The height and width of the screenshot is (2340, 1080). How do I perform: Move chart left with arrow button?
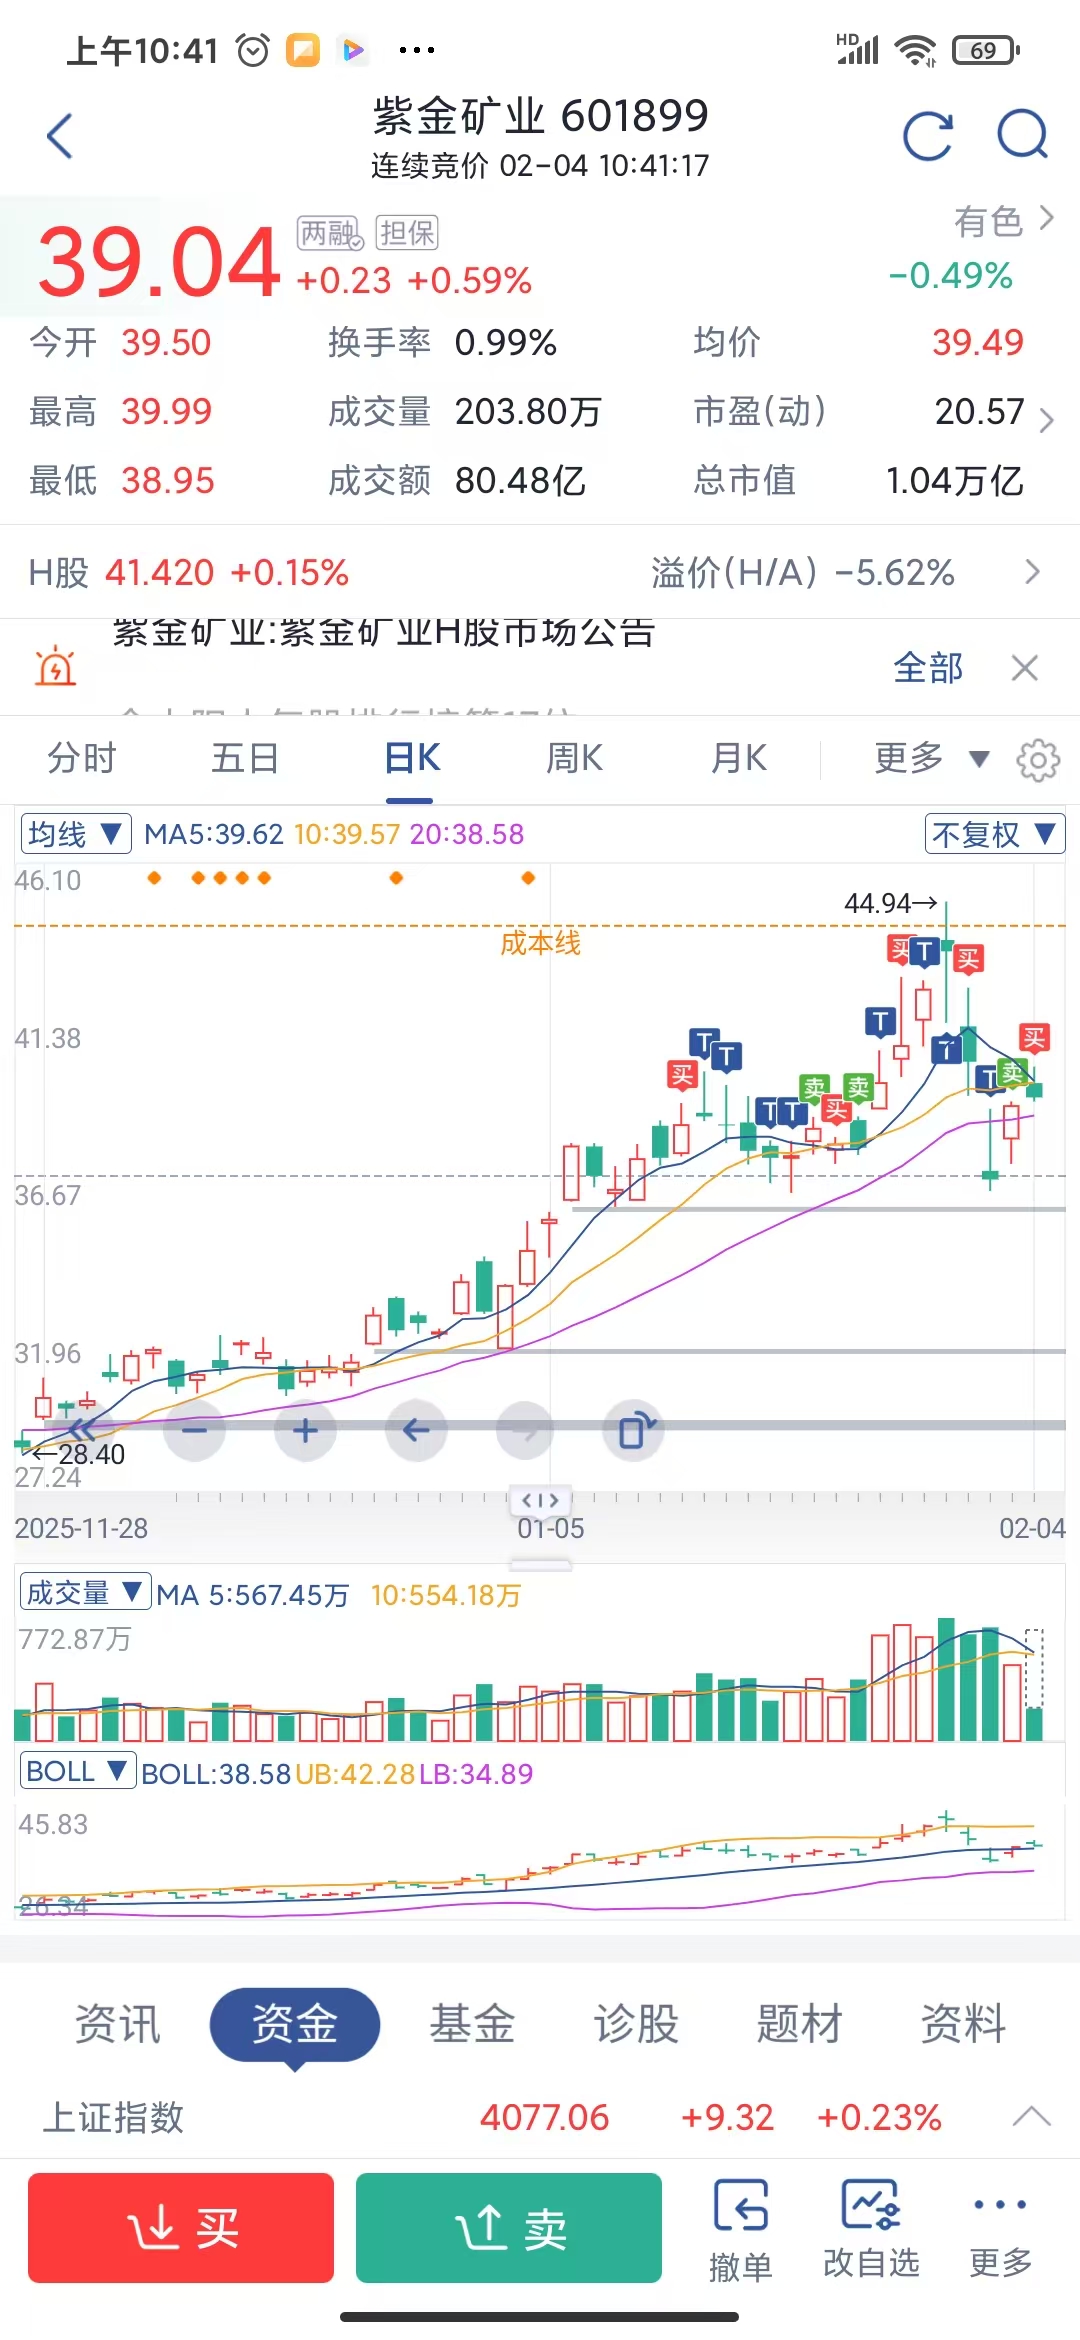(x=416, y=1431)
